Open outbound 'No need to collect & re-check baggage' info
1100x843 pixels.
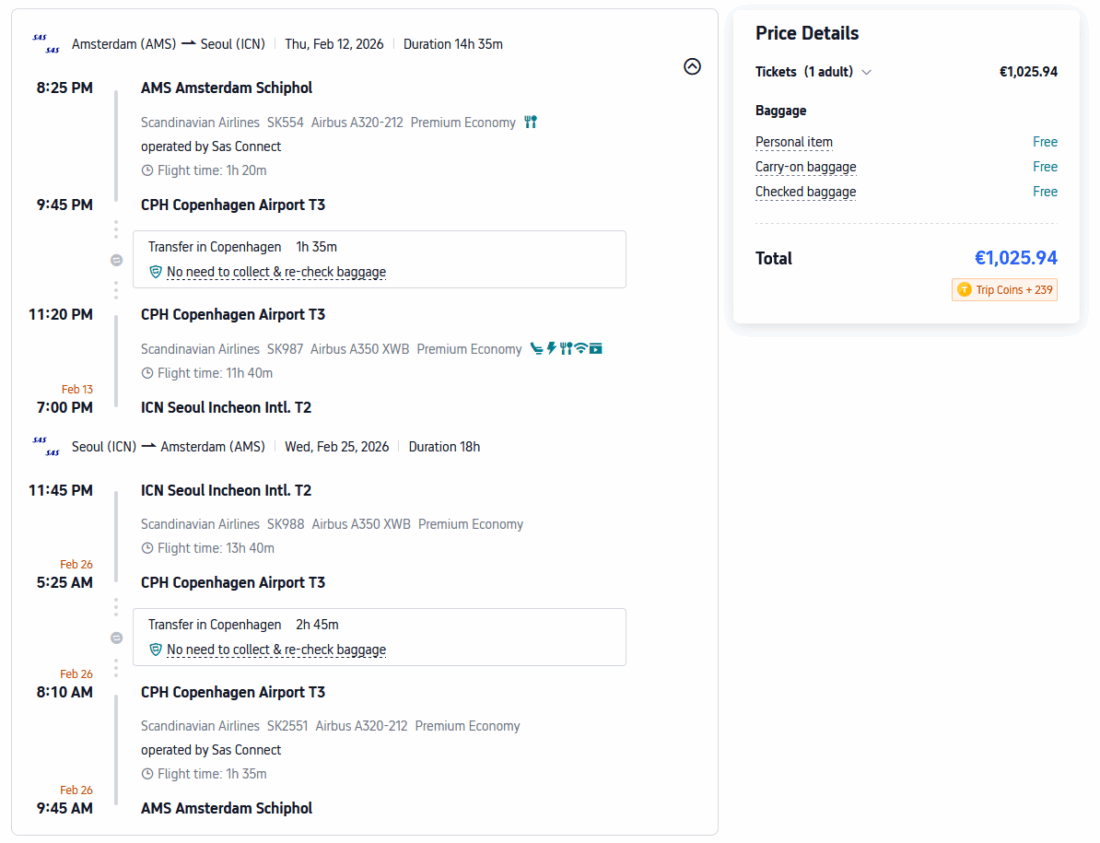tap(276, 272)
